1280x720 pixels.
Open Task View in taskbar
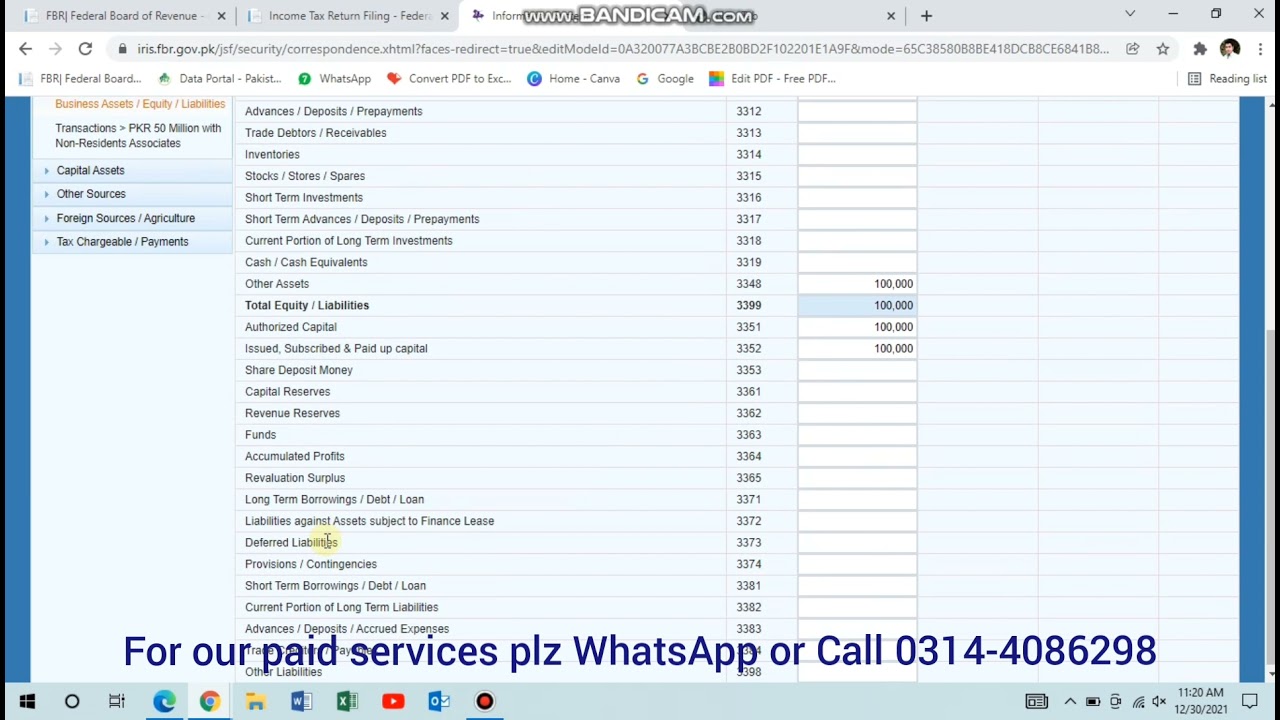tap(117, 702)
